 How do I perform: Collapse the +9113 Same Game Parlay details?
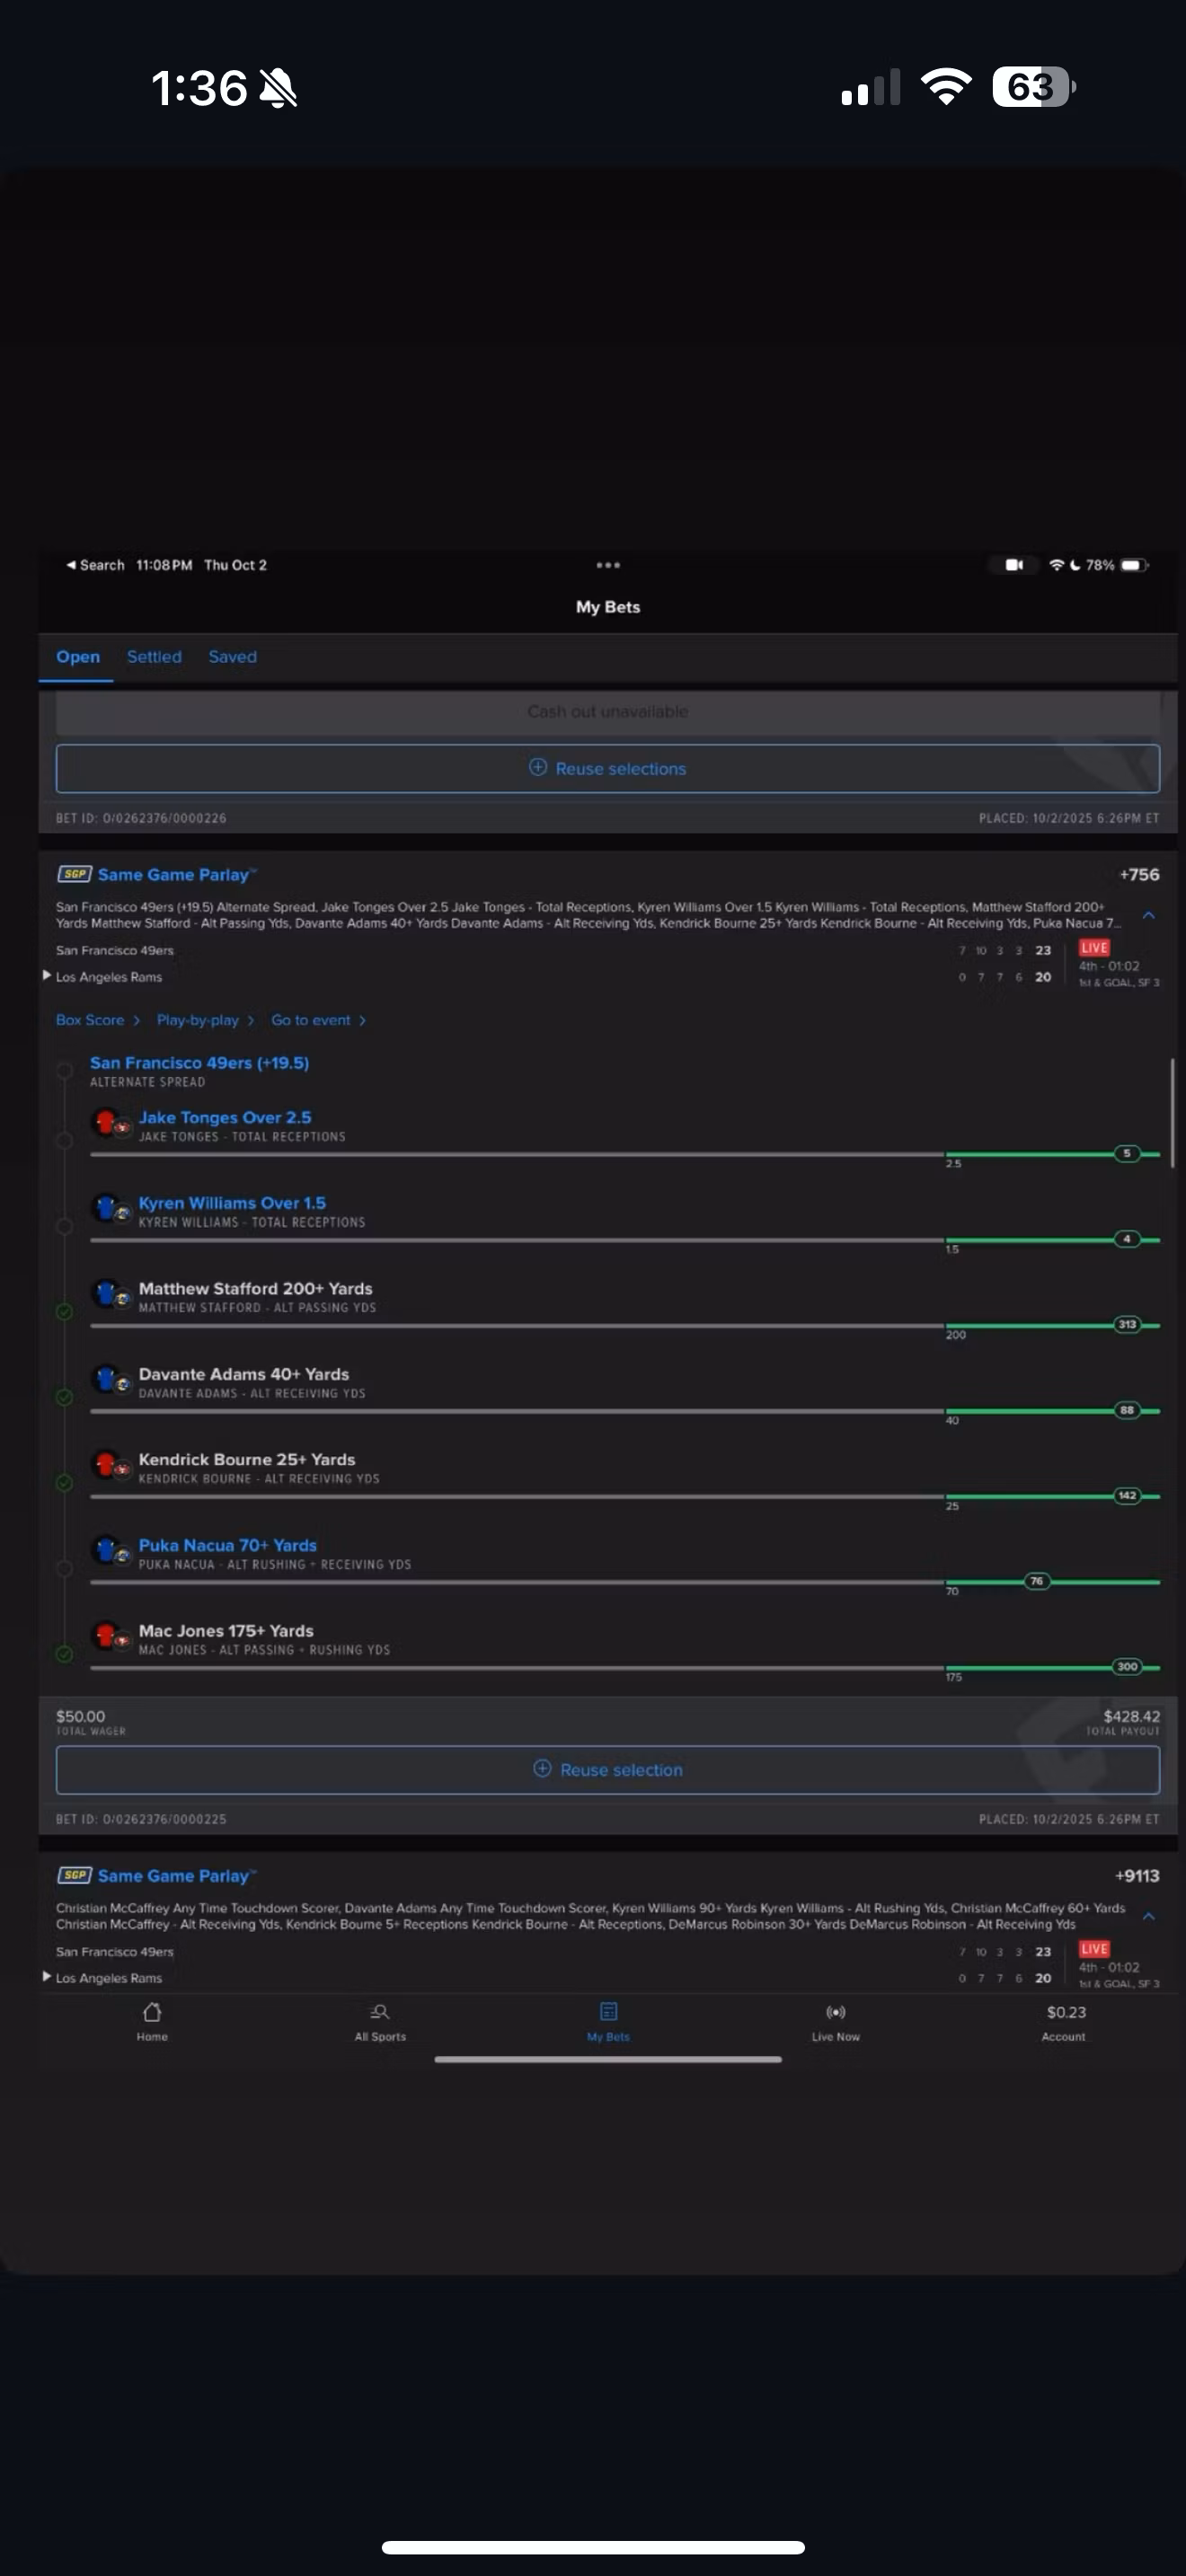tap(1149, 1916)
